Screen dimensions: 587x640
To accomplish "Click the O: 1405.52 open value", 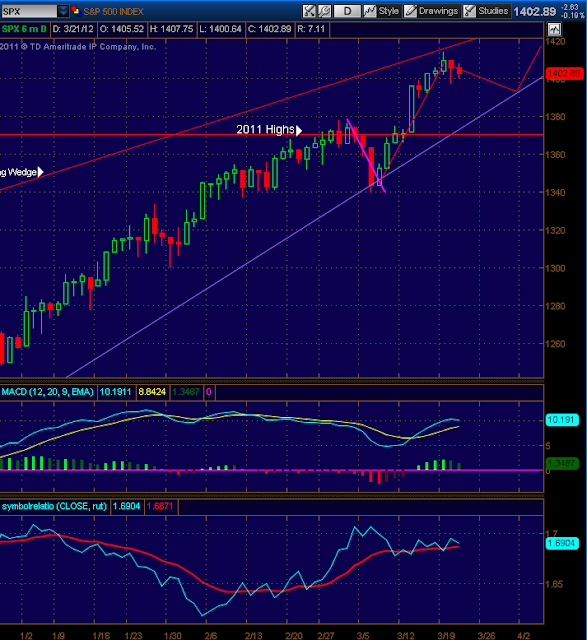I will [122, 29].
